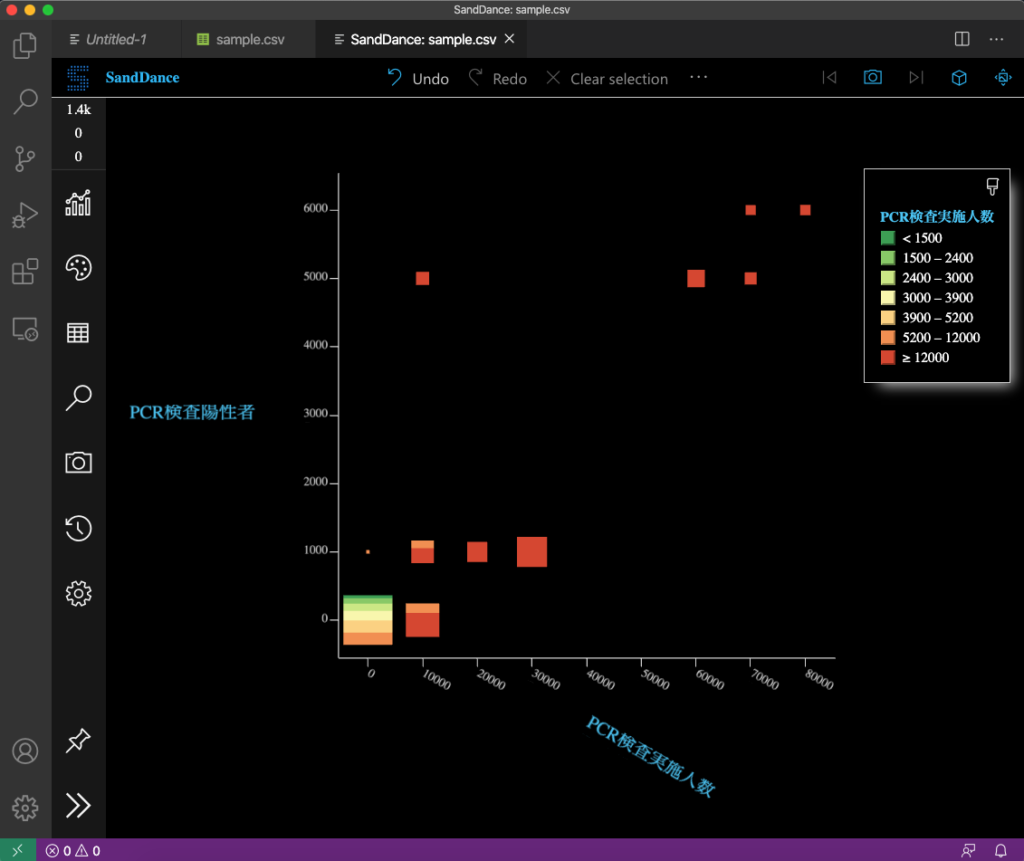
Task: Click the Undo button
Action: [x=418, y=78]
